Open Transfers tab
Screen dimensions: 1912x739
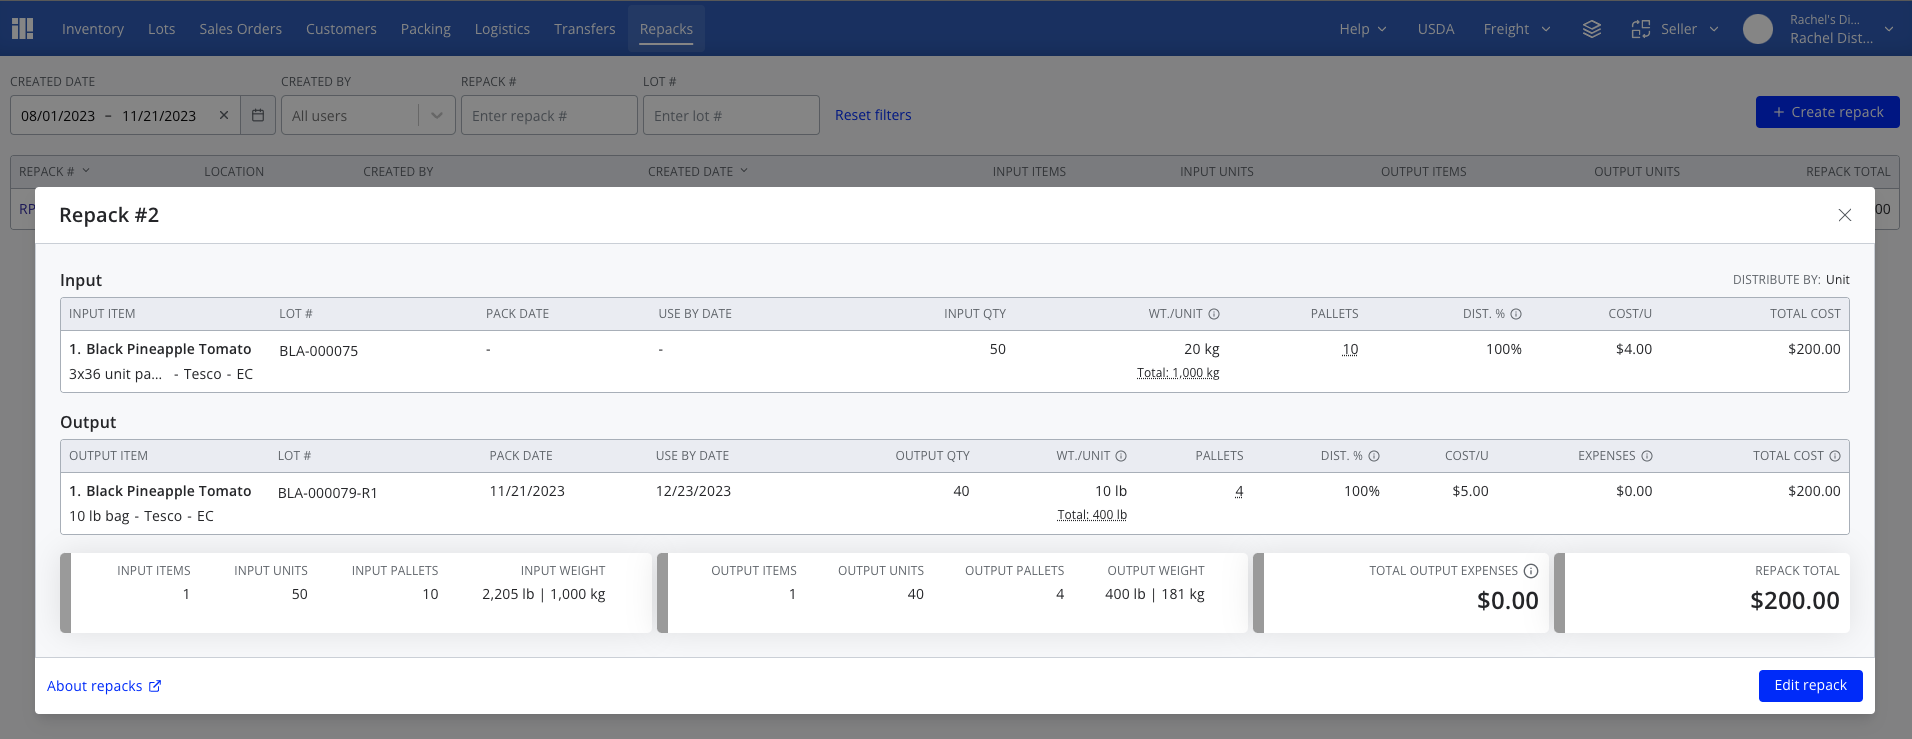pyautogui.click(x=585, y=29)
